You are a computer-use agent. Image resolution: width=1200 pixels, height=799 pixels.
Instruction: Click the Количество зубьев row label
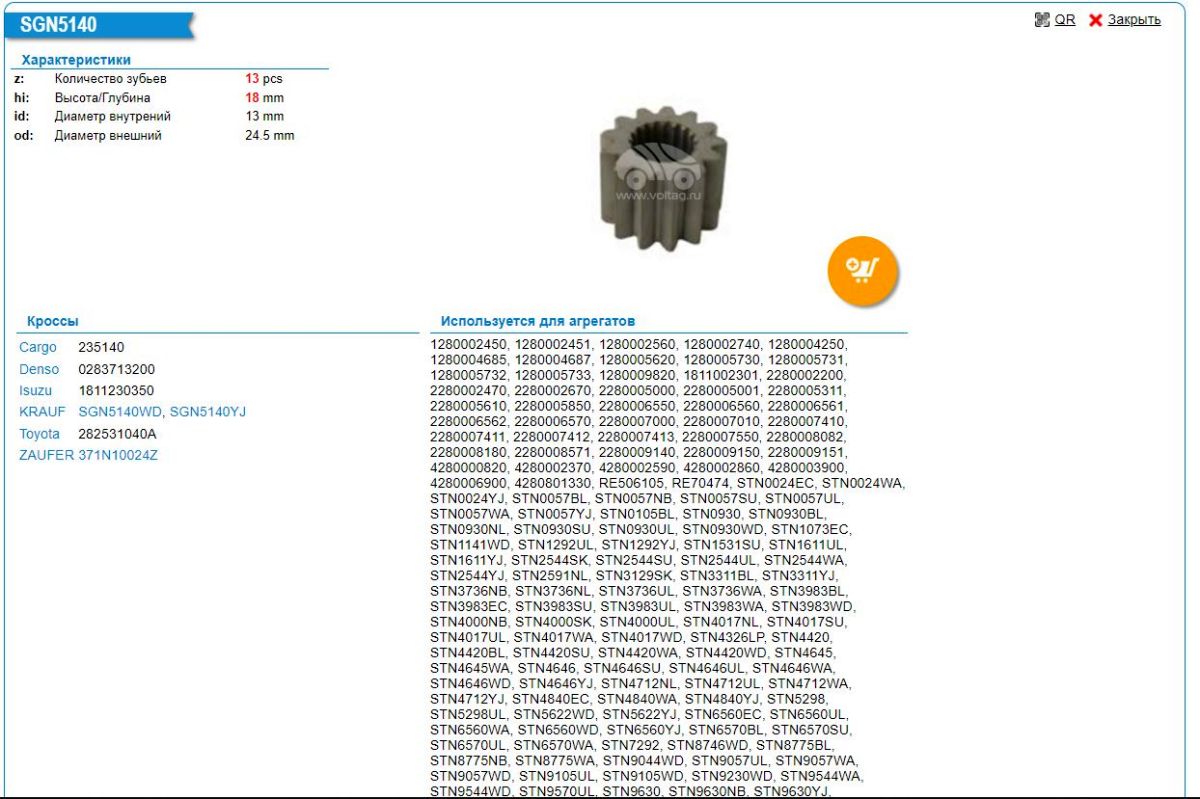tap(111, 79)
